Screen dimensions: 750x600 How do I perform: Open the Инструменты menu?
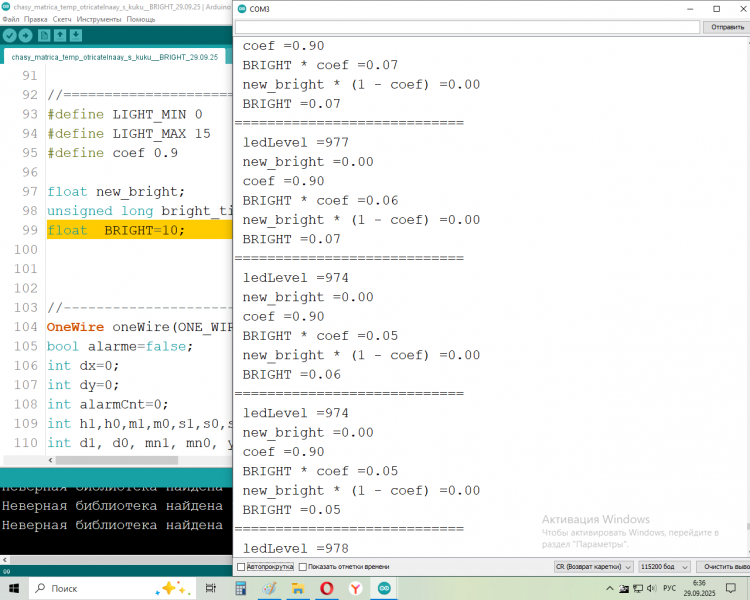(98, 19)
